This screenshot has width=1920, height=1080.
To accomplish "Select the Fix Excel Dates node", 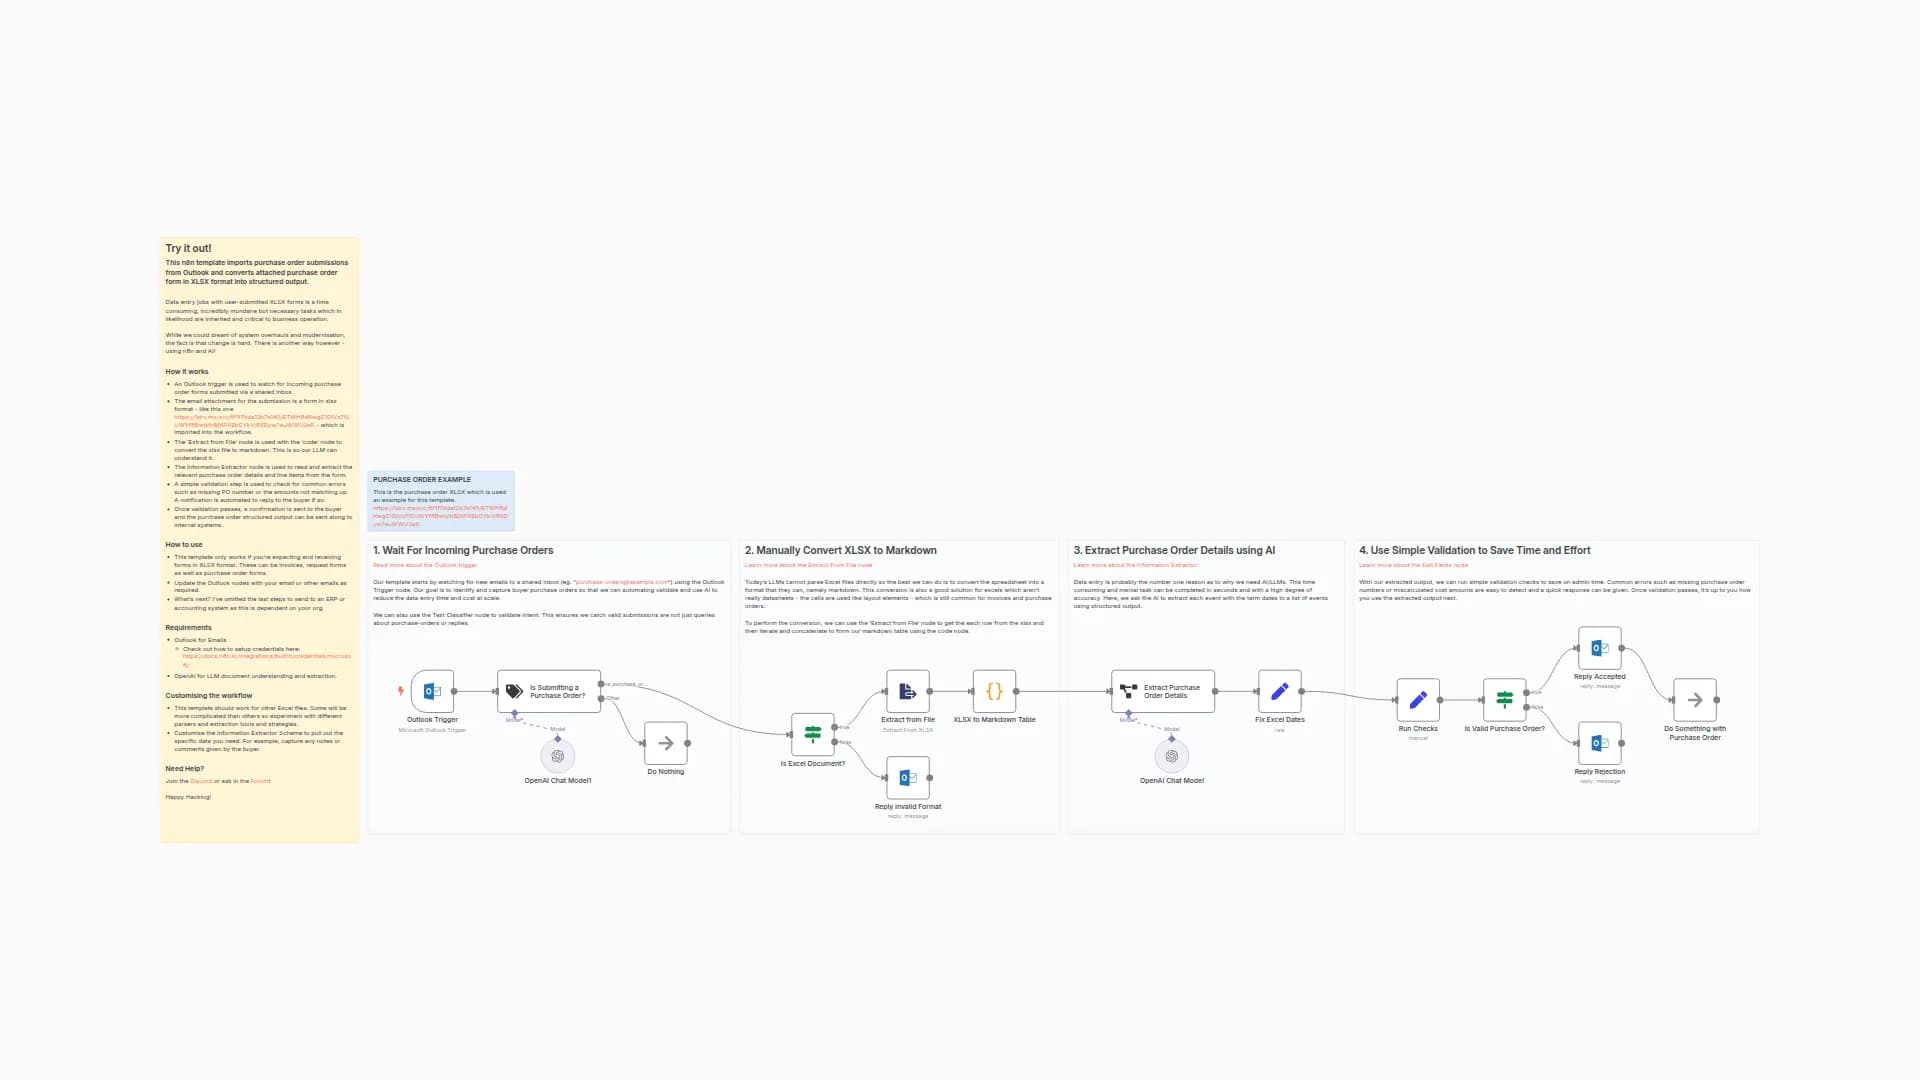I will click(x=1280, y=691).
